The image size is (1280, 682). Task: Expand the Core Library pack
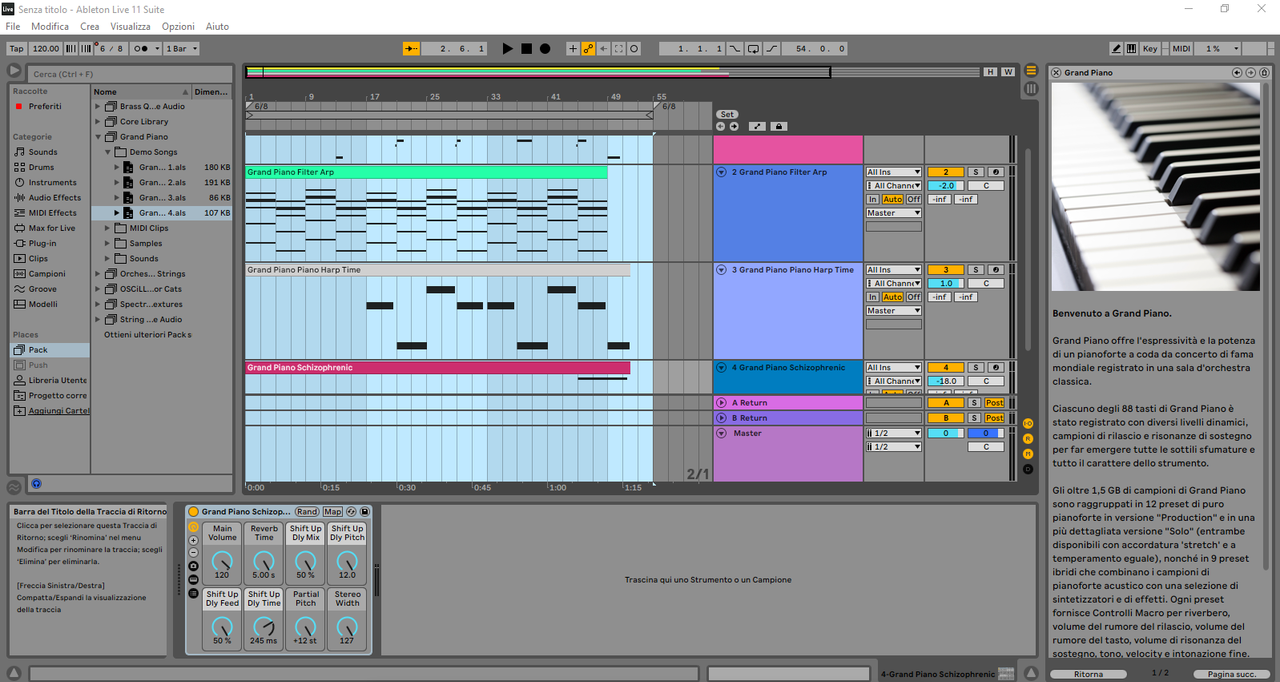coord(98,122)
